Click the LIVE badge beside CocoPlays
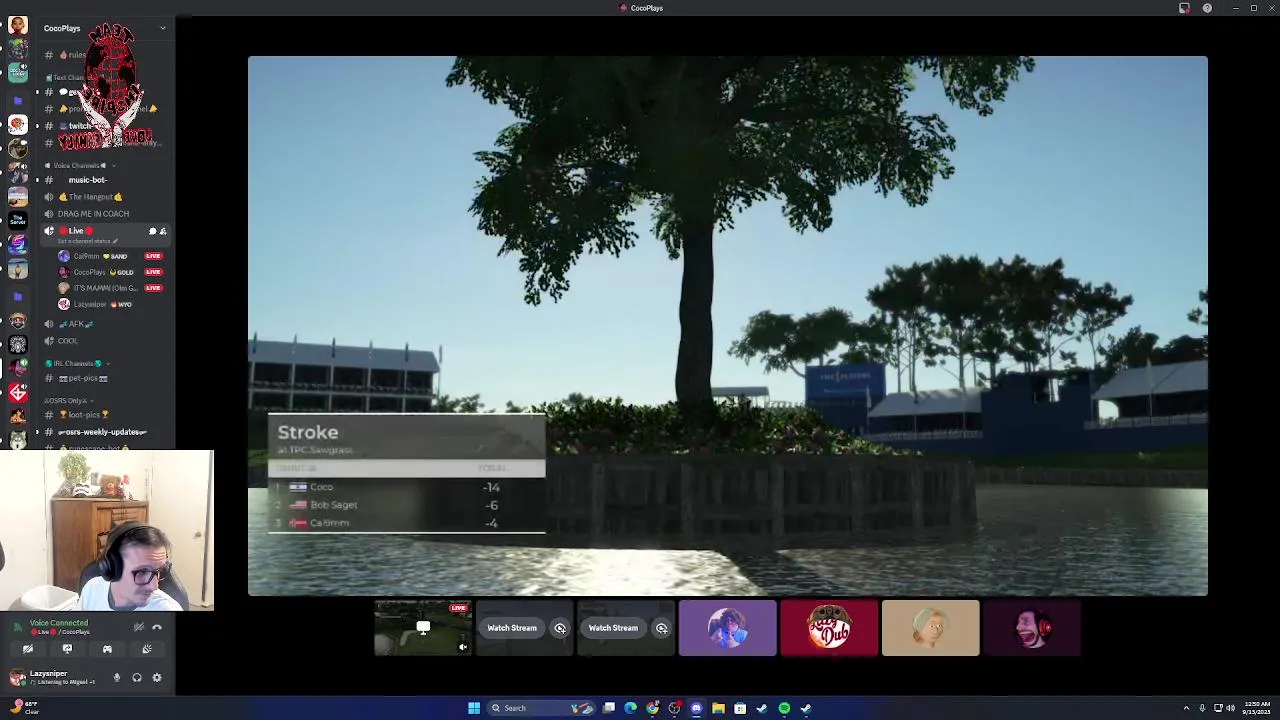1280x720 pixels. (x=153, y=272)
